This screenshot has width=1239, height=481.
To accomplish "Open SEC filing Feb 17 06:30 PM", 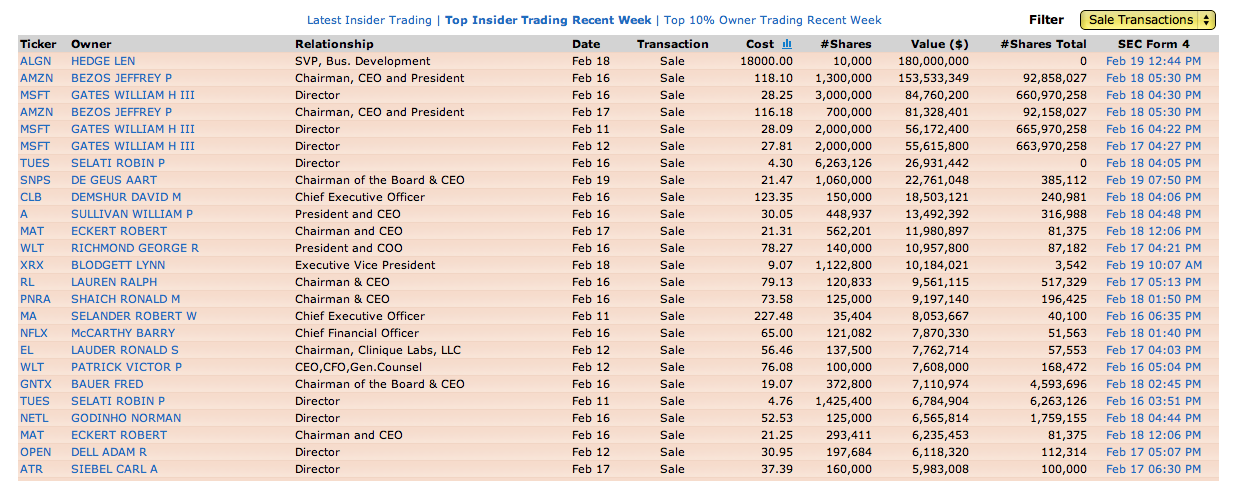I will point(1153,469).
